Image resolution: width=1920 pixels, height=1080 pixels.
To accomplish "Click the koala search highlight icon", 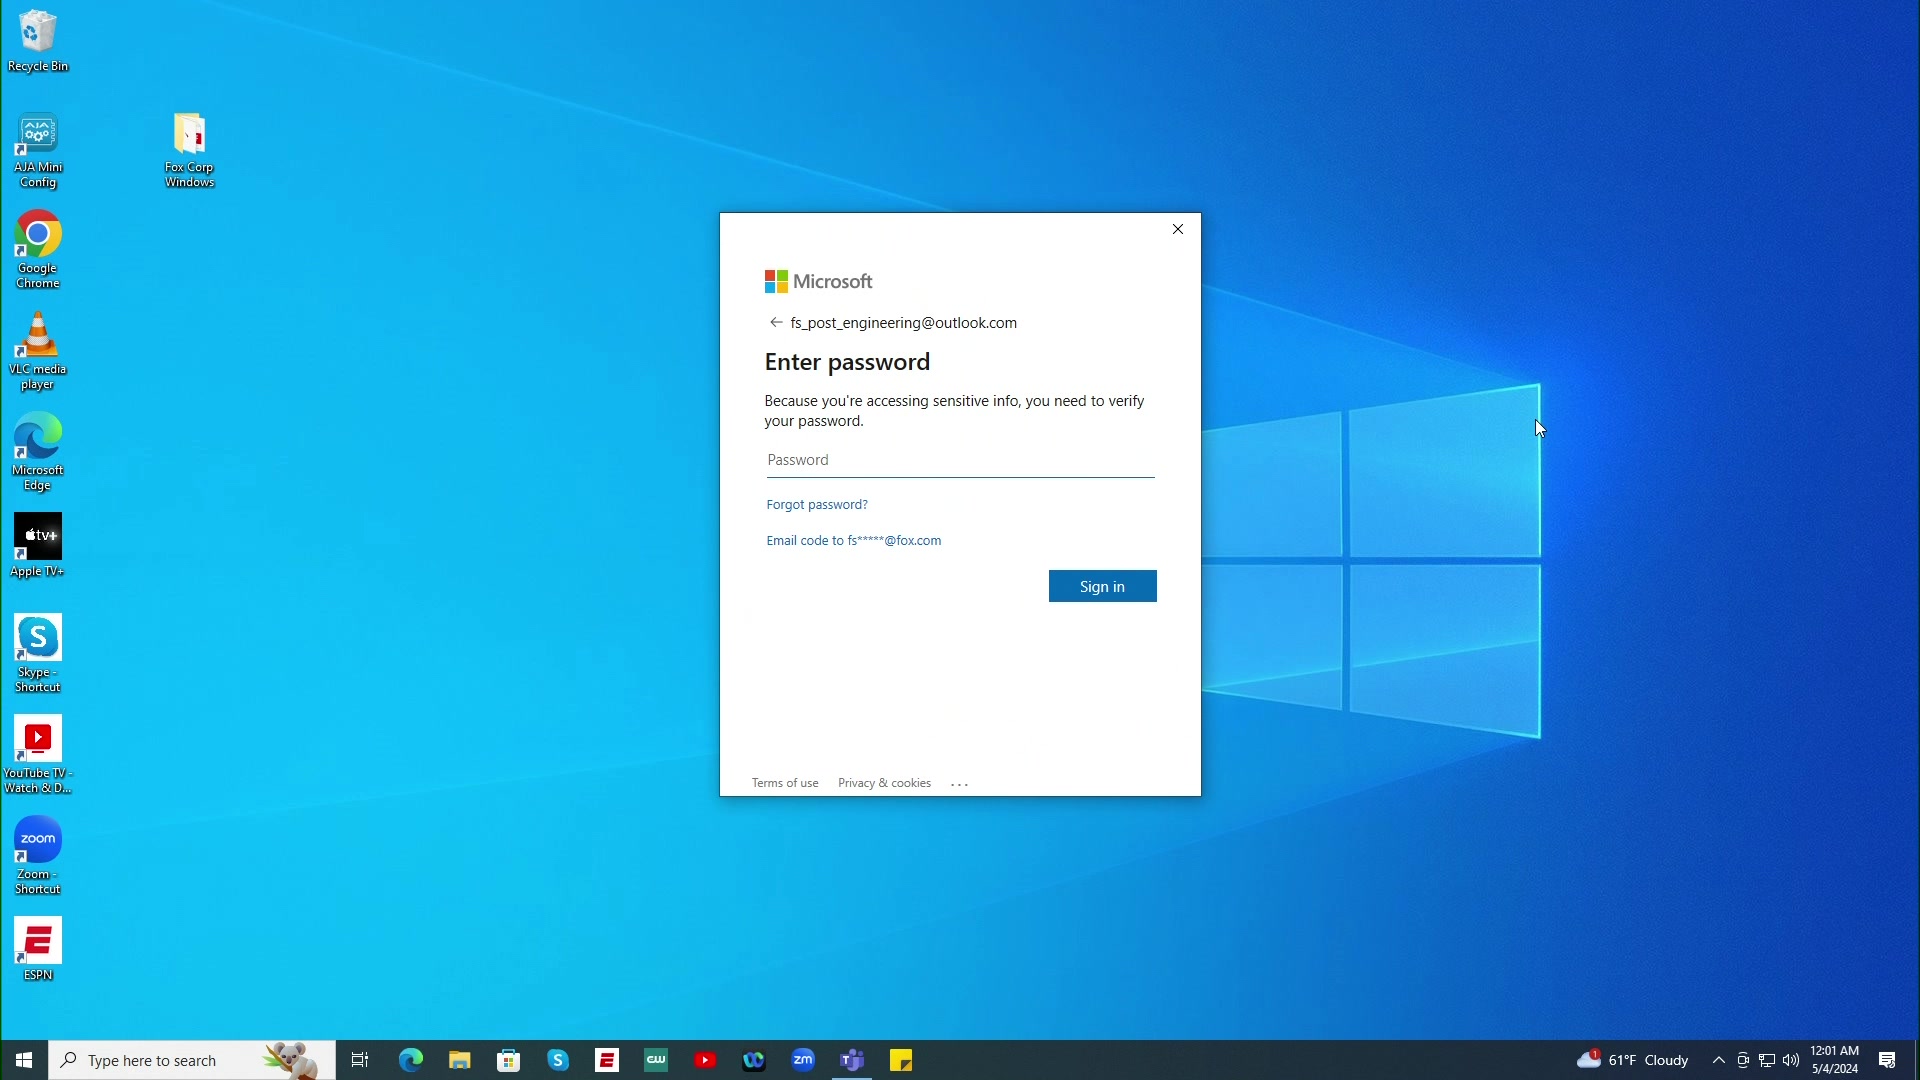I will (291, 1060).
